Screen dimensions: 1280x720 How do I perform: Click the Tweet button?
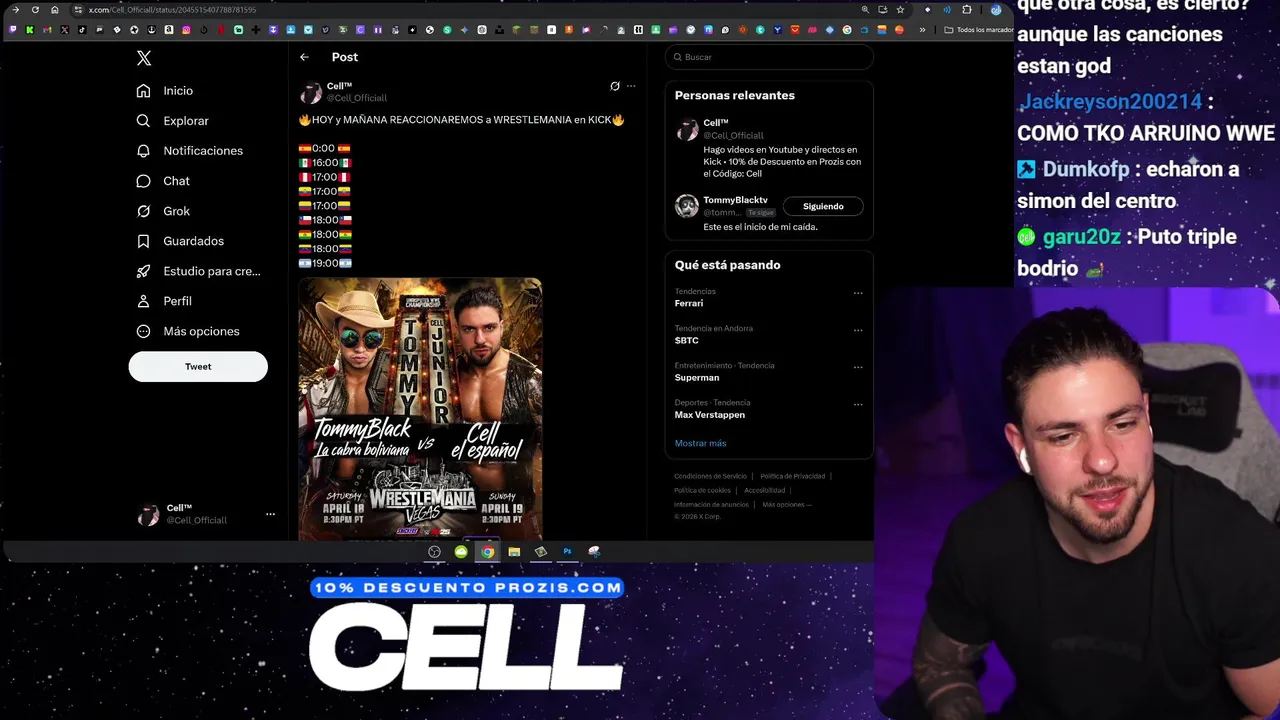point(198,366)
